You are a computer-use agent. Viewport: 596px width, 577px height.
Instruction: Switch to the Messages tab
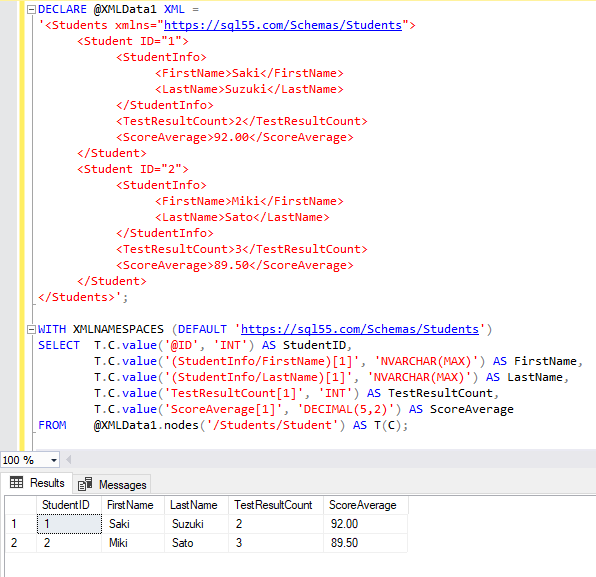click(x=112, y=484)
